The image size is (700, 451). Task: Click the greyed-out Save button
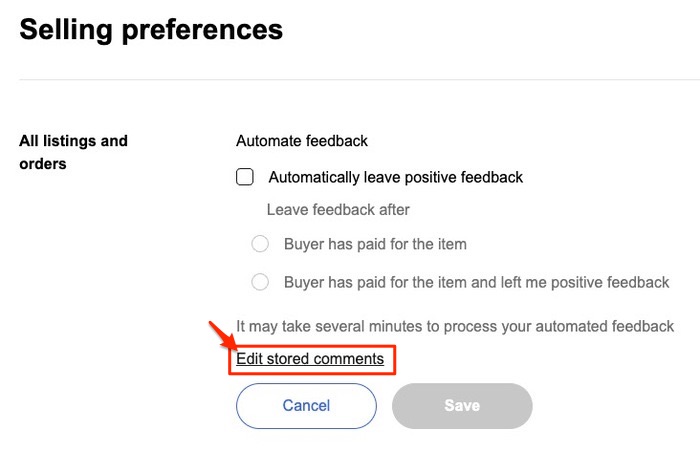(x=462, y=405)
